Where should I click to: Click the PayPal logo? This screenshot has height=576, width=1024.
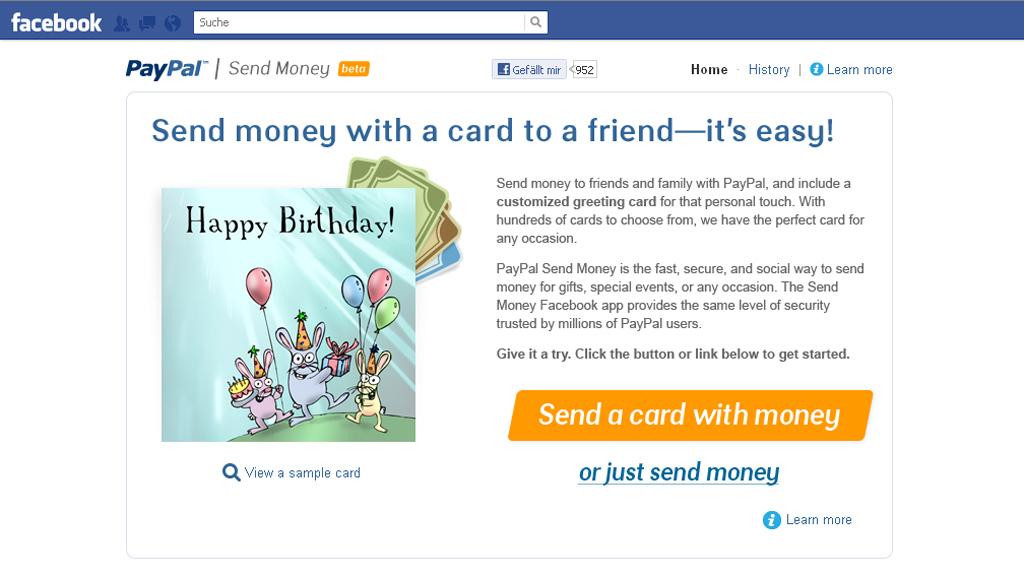pos(166,69)
